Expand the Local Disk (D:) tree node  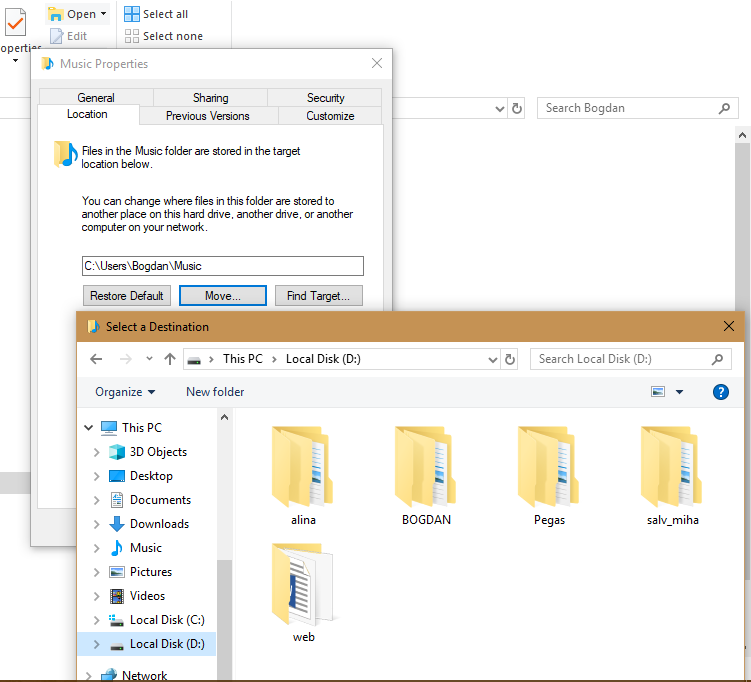click(x=96, y=644)
